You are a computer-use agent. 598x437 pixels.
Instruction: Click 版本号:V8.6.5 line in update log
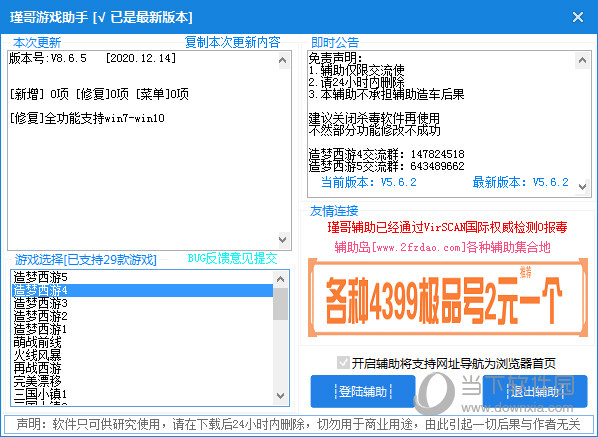click(92, 58)
